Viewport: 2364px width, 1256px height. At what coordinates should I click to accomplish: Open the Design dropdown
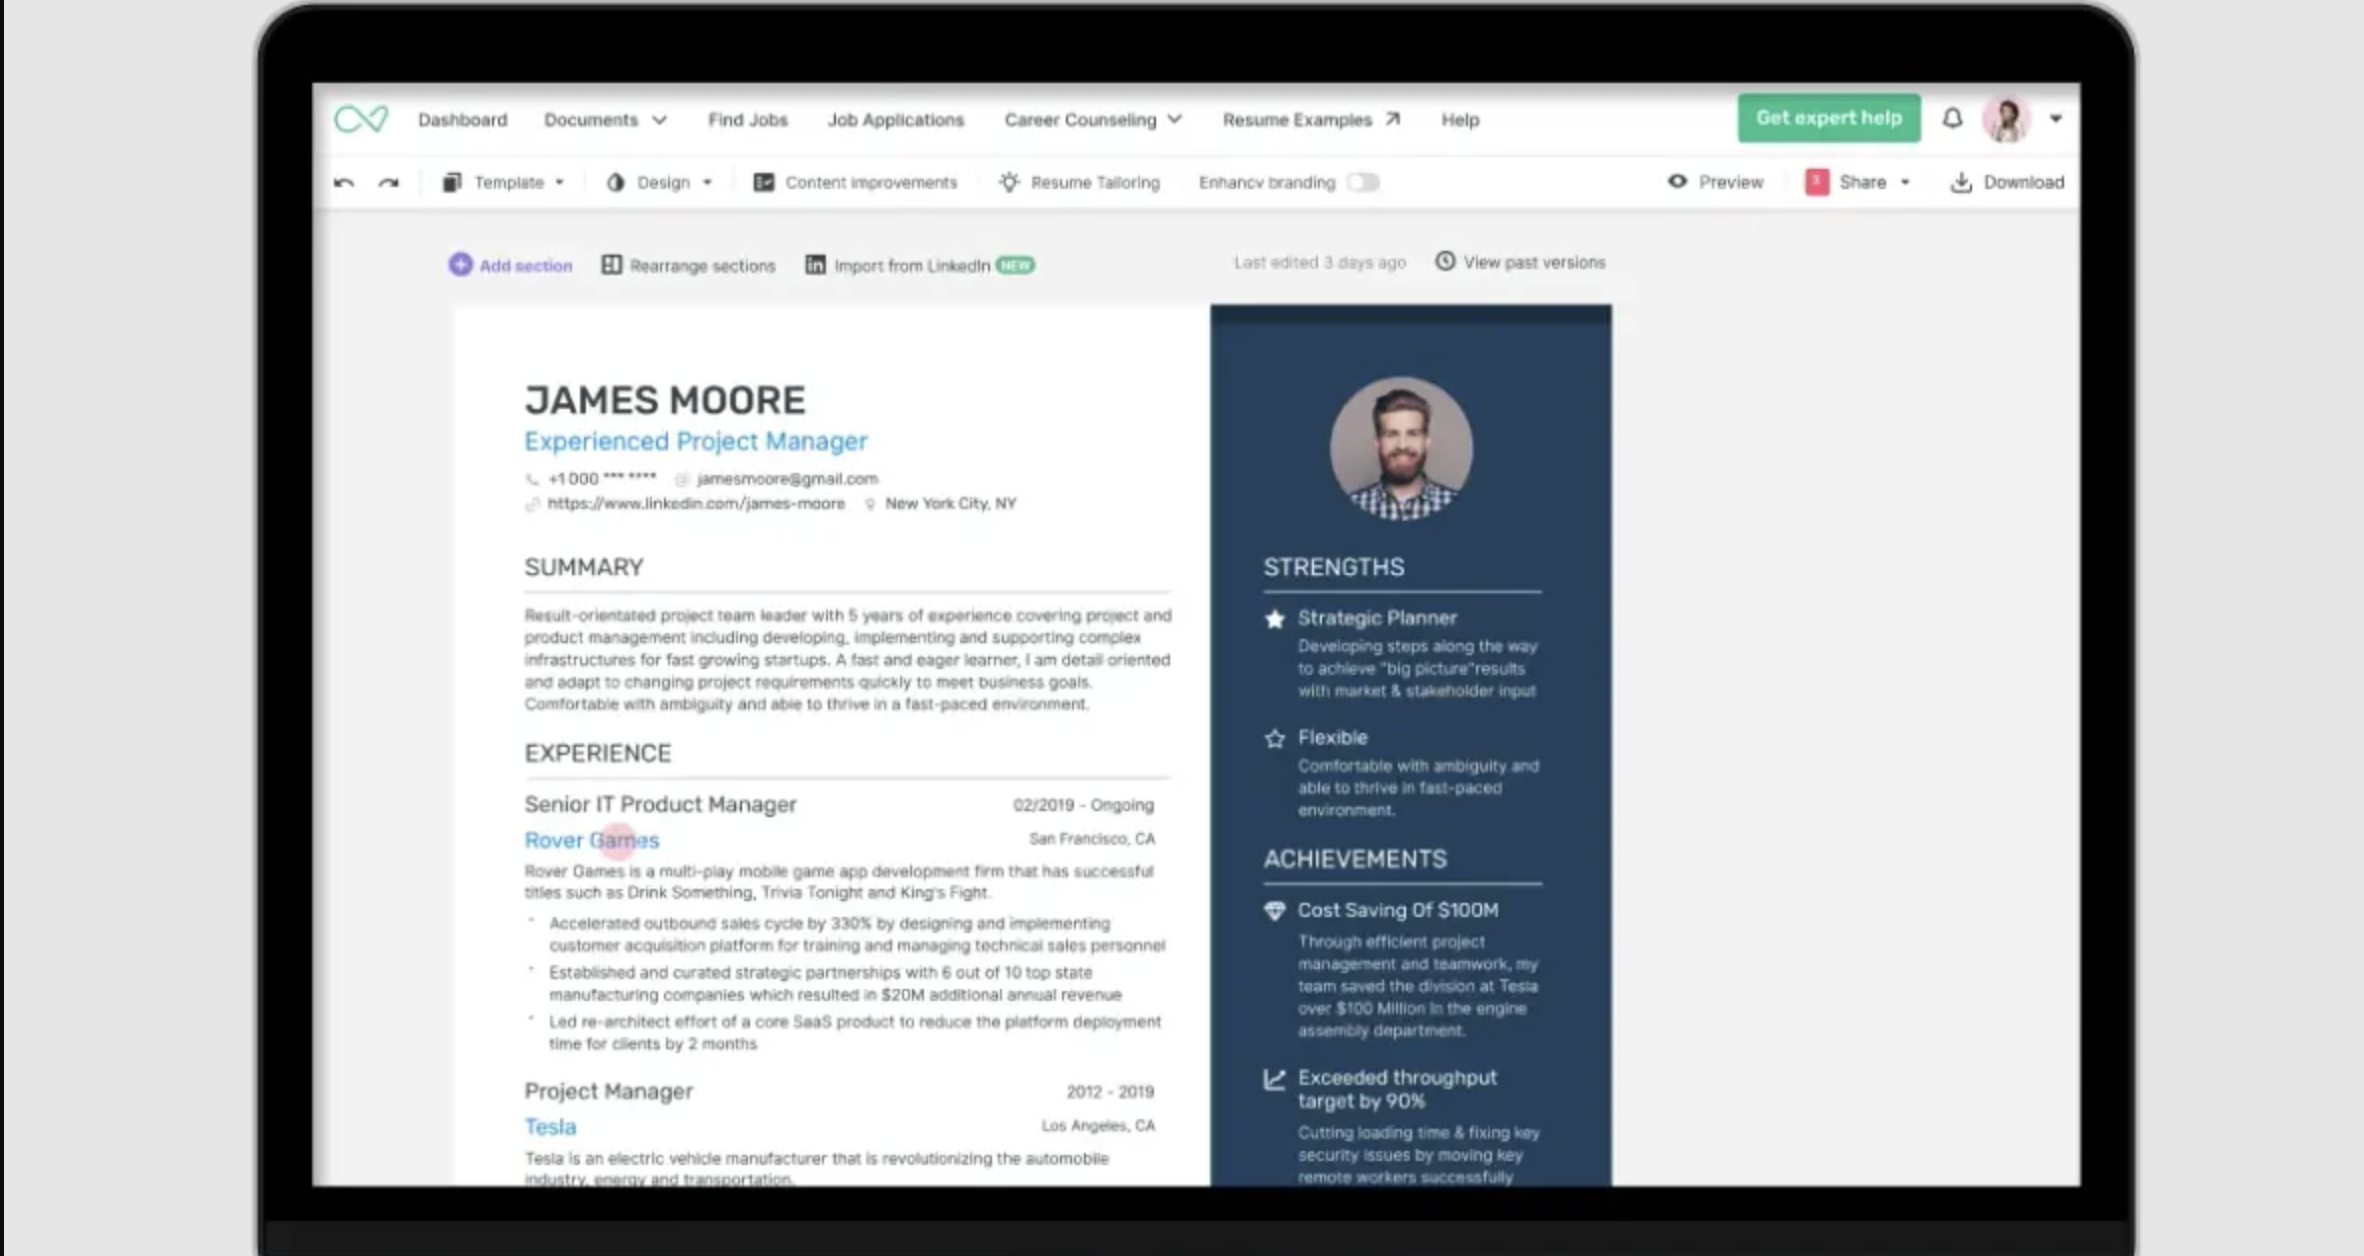pos(660,182)
